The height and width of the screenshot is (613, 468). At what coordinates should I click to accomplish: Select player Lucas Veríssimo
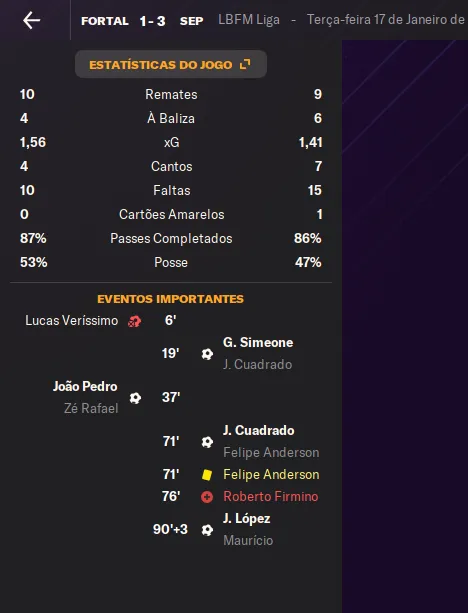click(x=72, y=321)
